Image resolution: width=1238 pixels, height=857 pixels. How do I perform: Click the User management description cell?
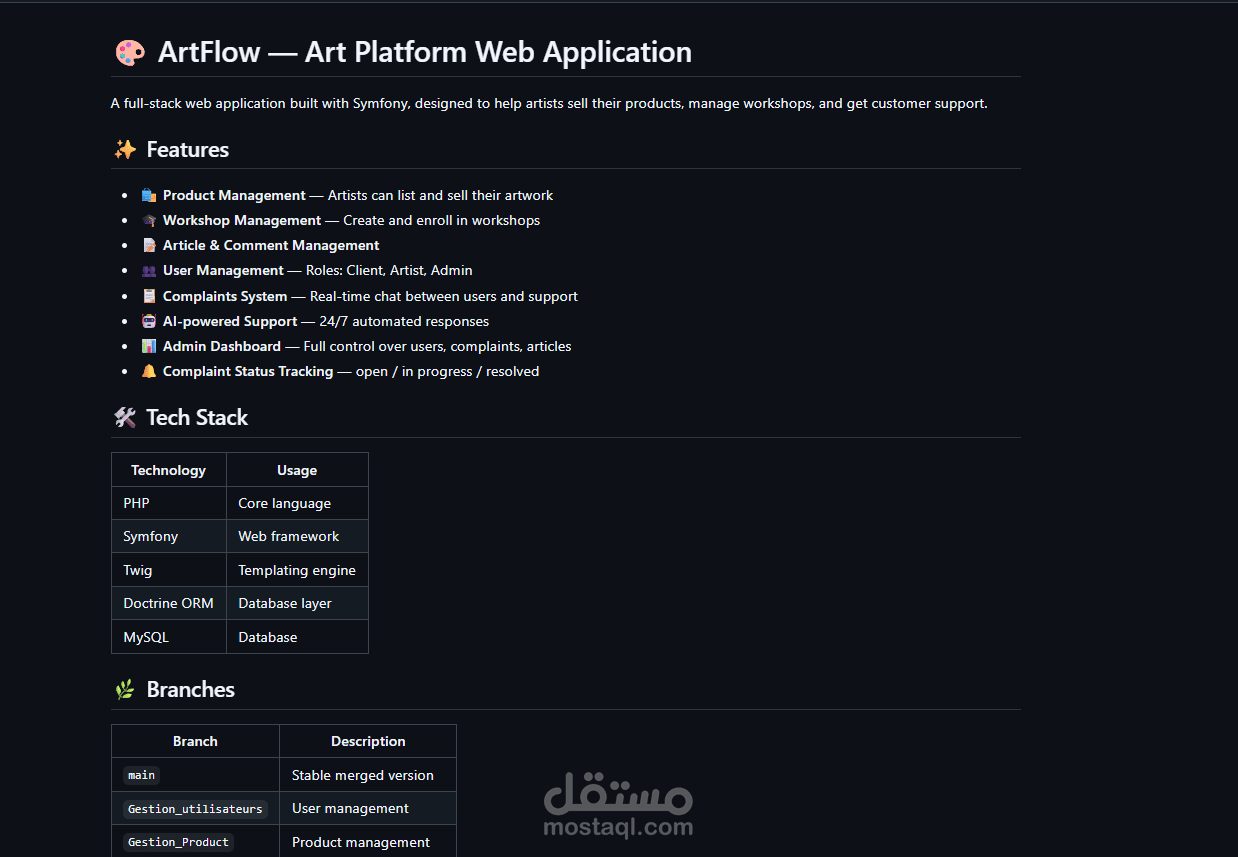[x=368, y=808]
